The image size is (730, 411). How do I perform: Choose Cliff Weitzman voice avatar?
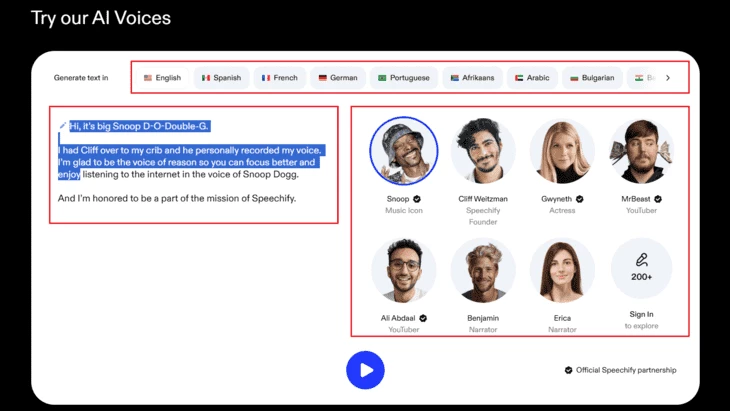click(x=483, y=151)
